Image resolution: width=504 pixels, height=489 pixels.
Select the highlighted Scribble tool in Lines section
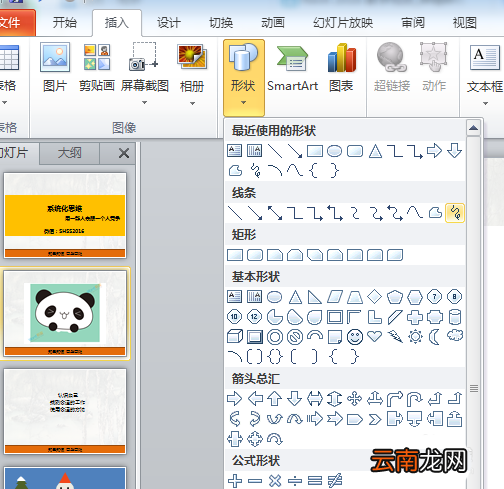(x=455, y=213)
